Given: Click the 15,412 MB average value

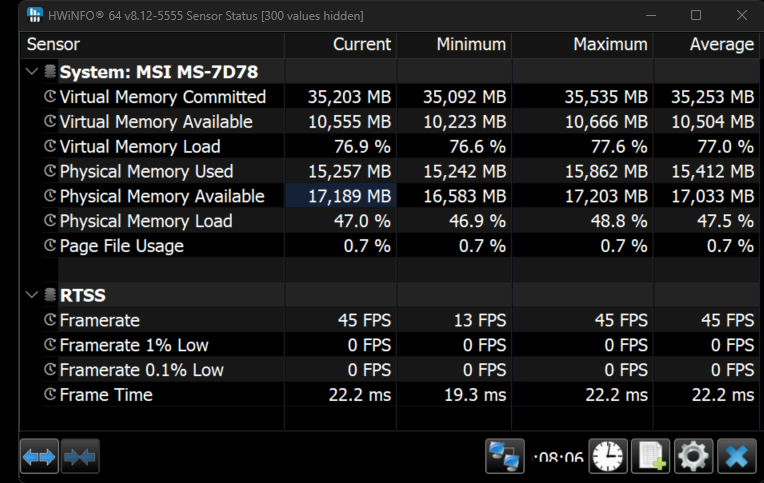Looking at the screenshot, I should point(712,172).
